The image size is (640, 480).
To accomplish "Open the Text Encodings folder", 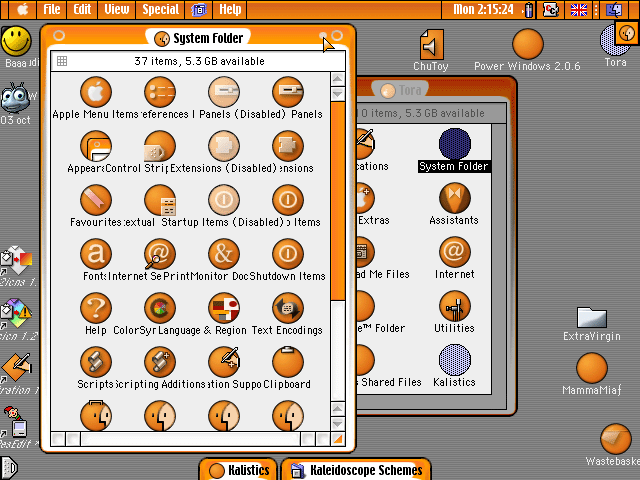I will pyautogui.click(x=288, y=308).
